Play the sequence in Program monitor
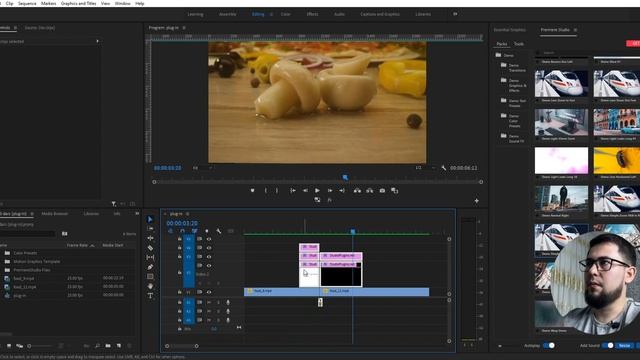 point(317,191)
